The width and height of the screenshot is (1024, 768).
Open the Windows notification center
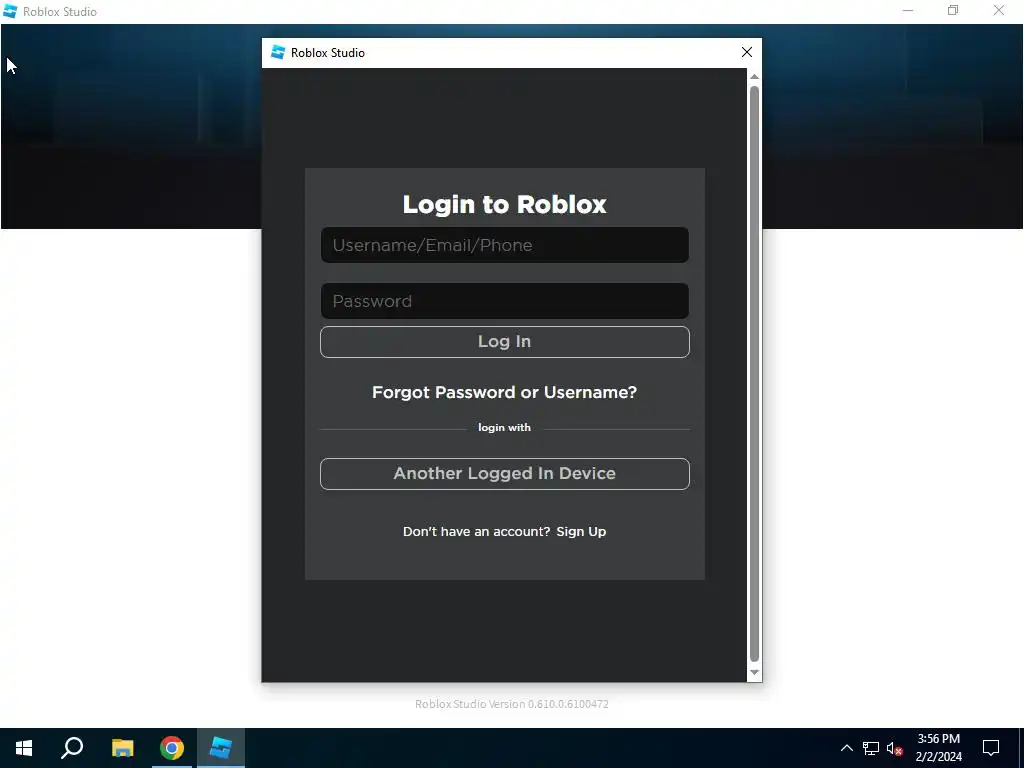coord(991,748)
